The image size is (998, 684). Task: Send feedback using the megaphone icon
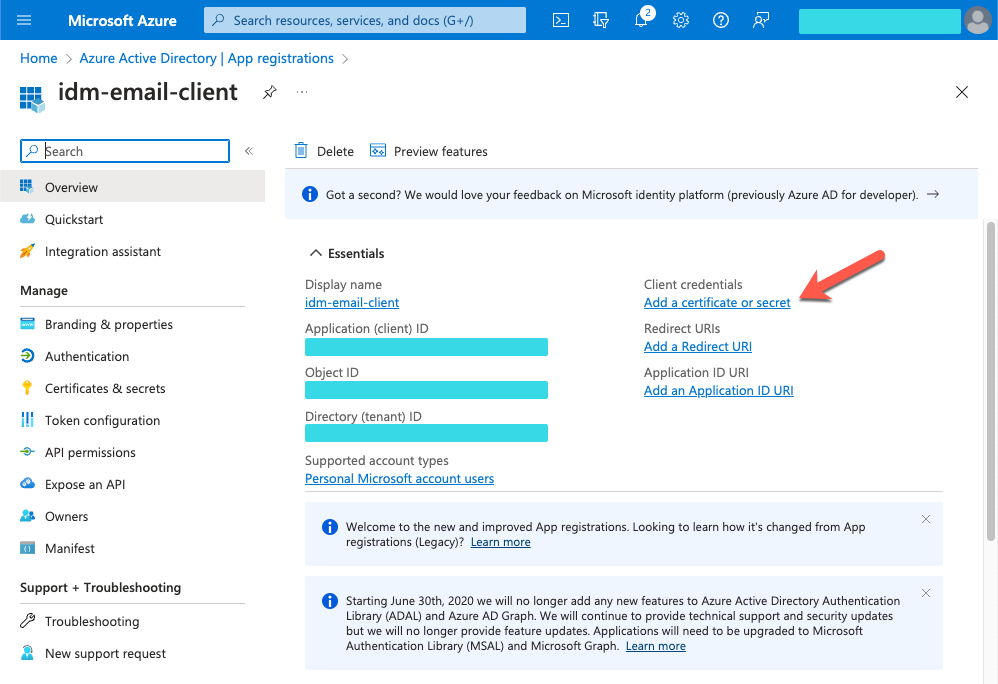(x=761, y=20)
